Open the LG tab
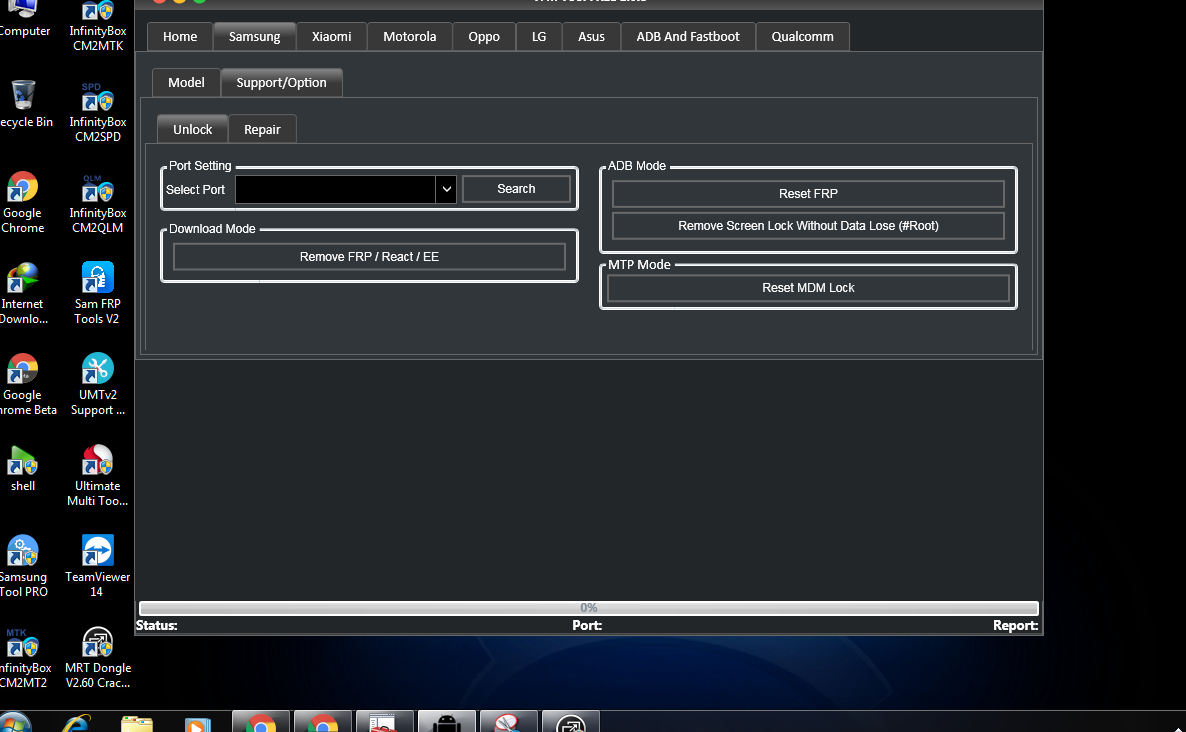Viewport: 1186px width, 732px height. 539,36
